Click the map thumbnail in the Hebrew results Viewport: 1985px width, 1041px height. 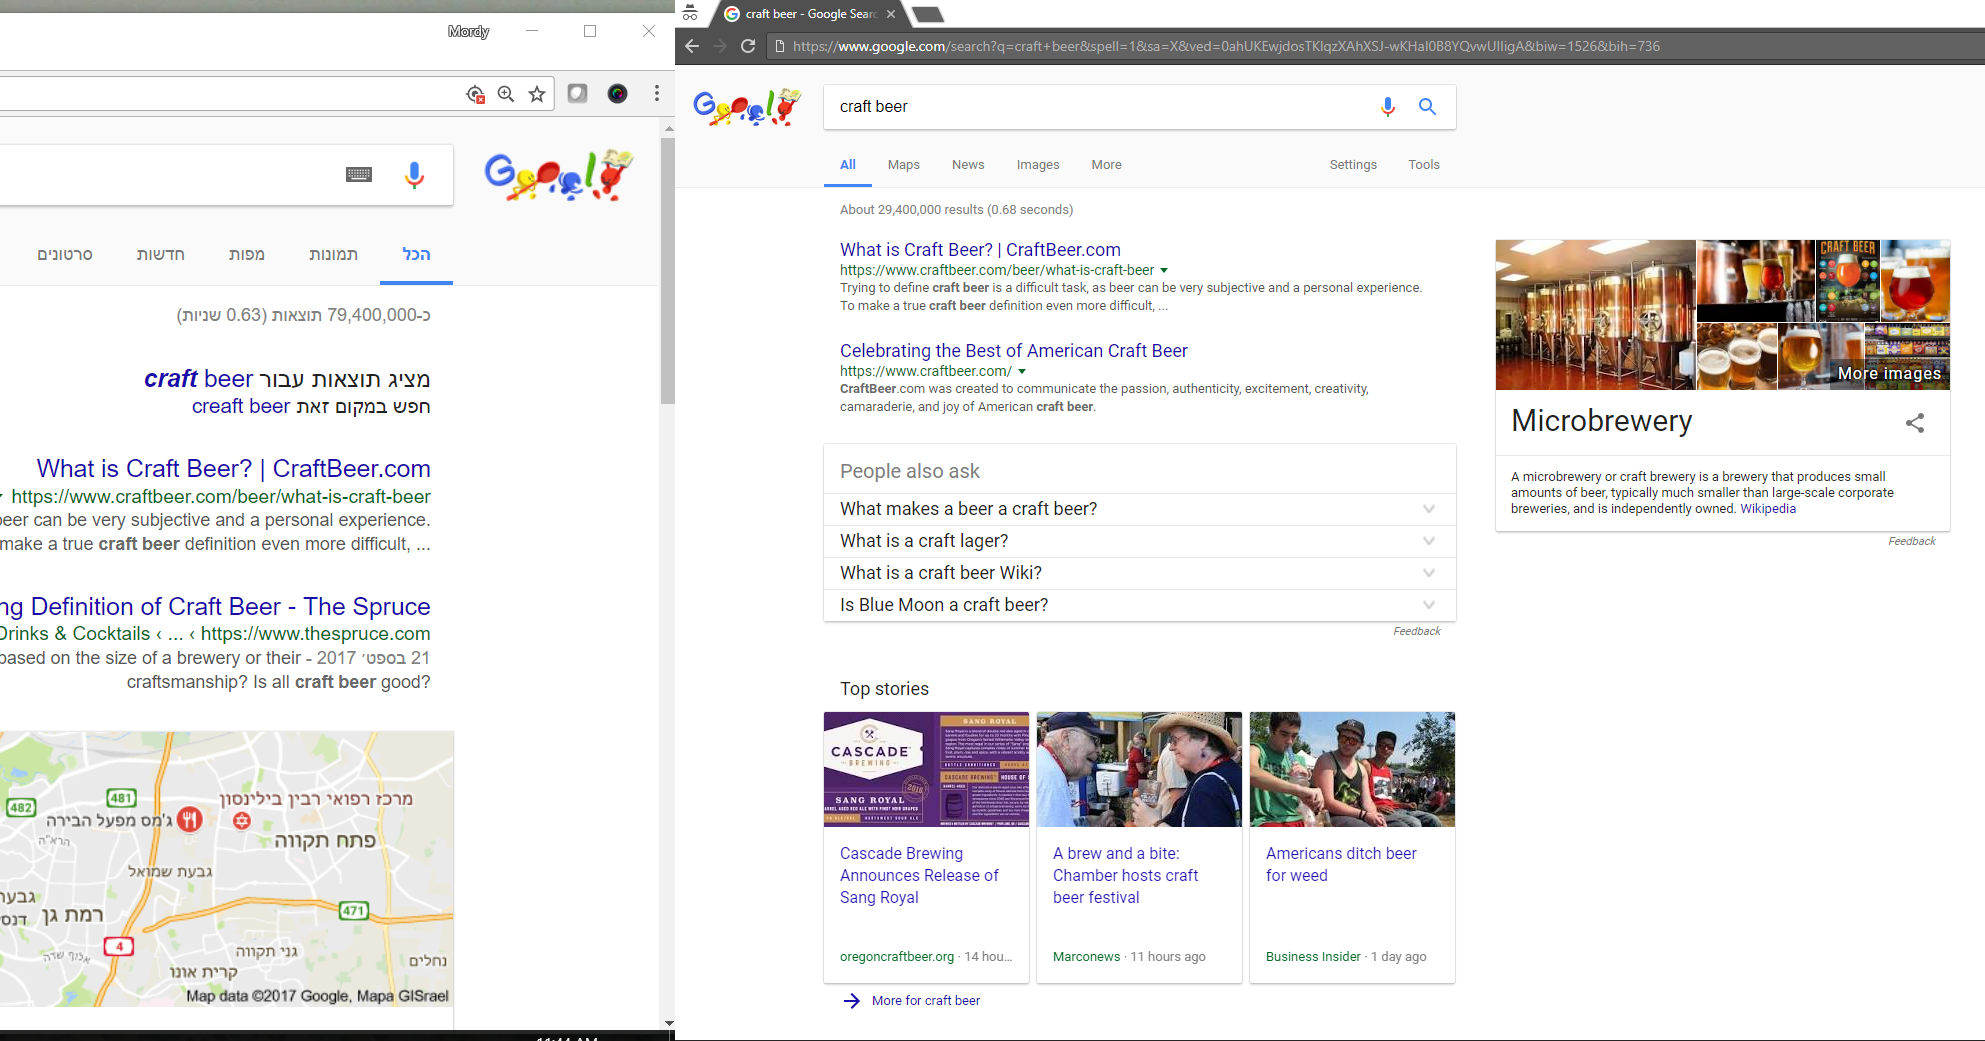227,869
